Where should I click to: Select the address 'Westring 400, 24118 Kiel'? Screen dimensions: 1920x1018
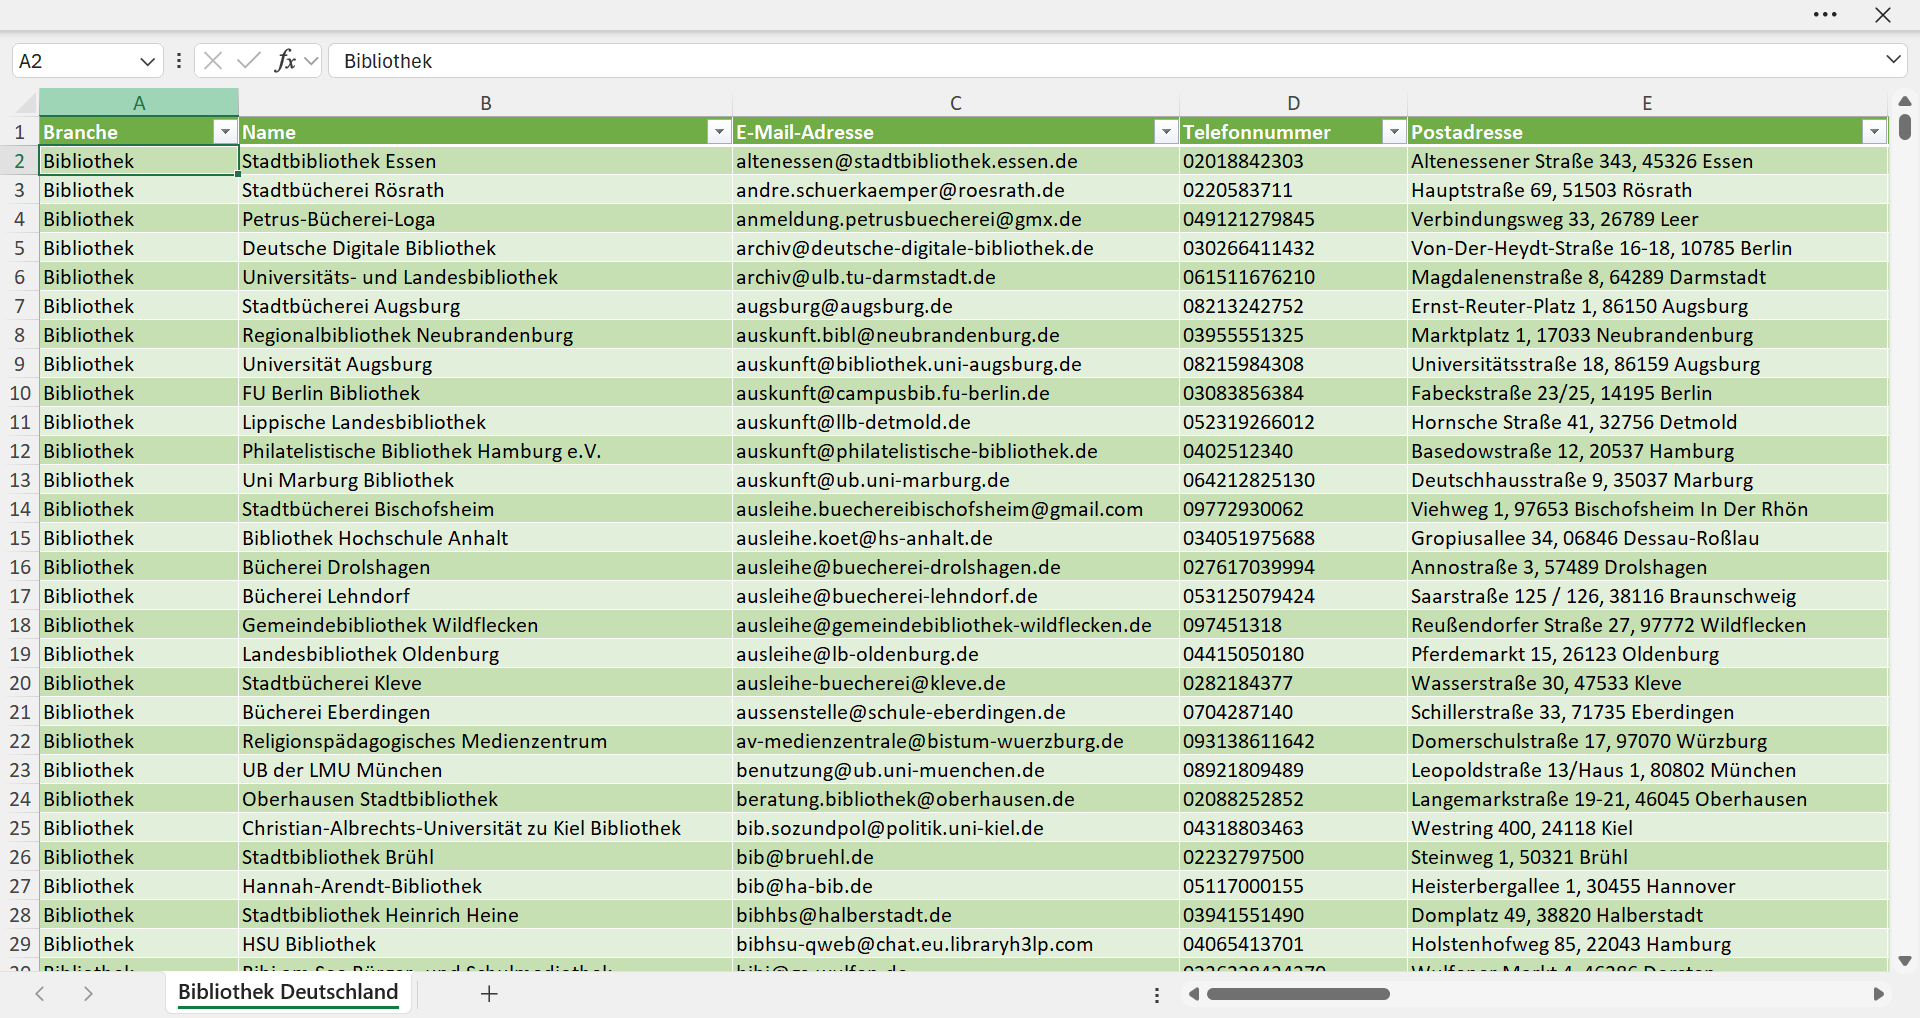(1648, 828)
